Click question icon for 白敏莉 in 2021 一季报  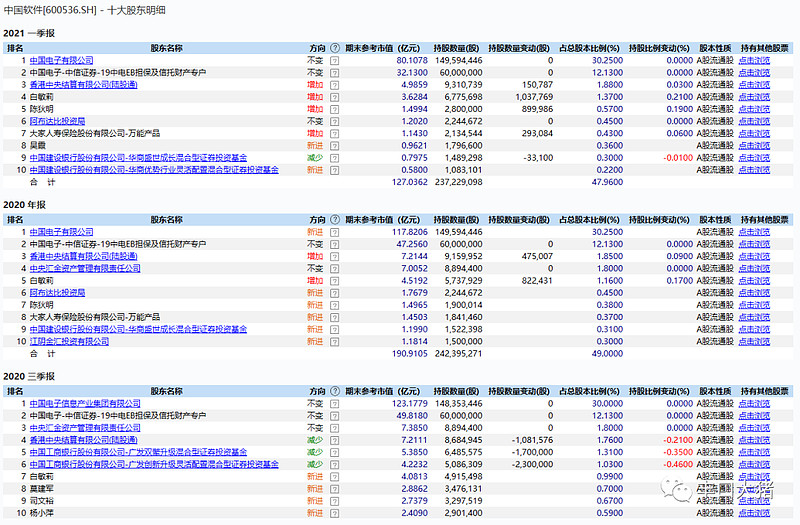point(334,97)
